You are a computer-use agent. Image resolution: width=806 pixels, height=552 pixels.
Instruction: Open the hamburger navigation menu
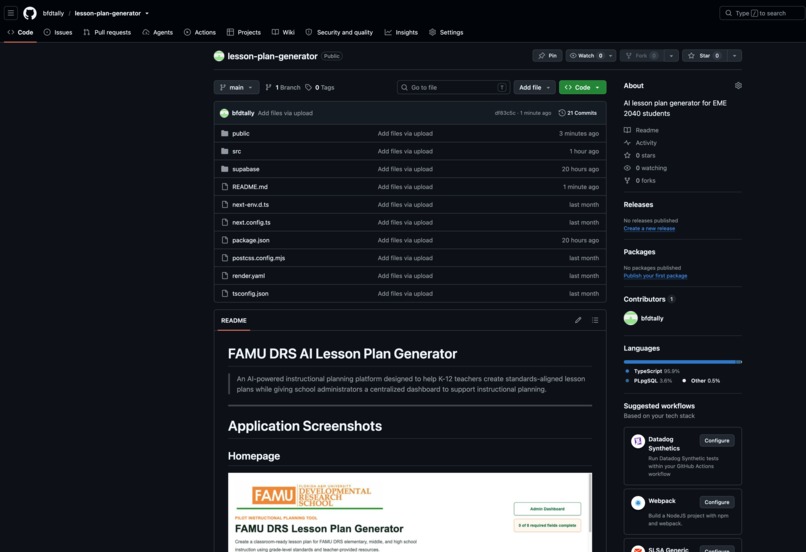click(11, 13)
